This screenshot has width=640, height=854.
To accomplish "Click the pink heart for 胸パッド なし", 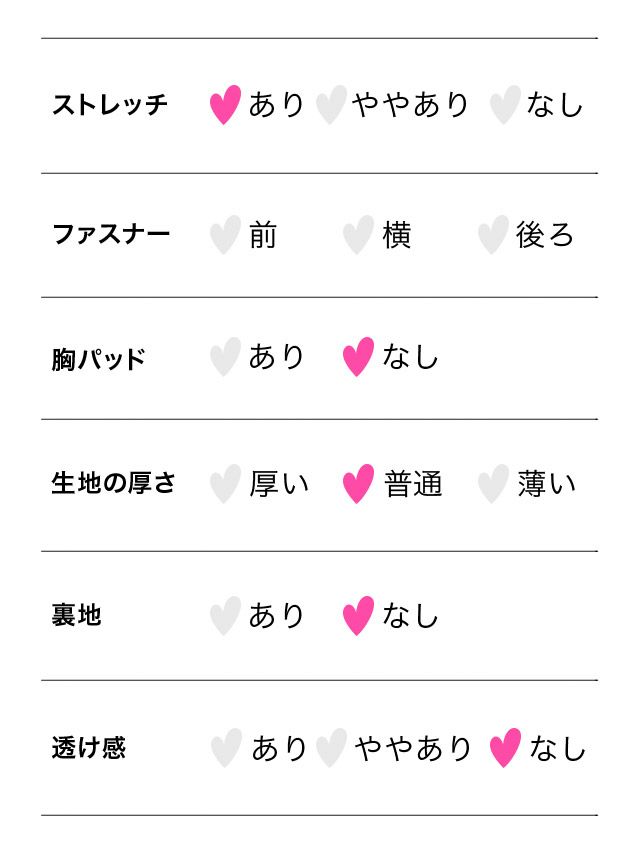I will [358, 357].
